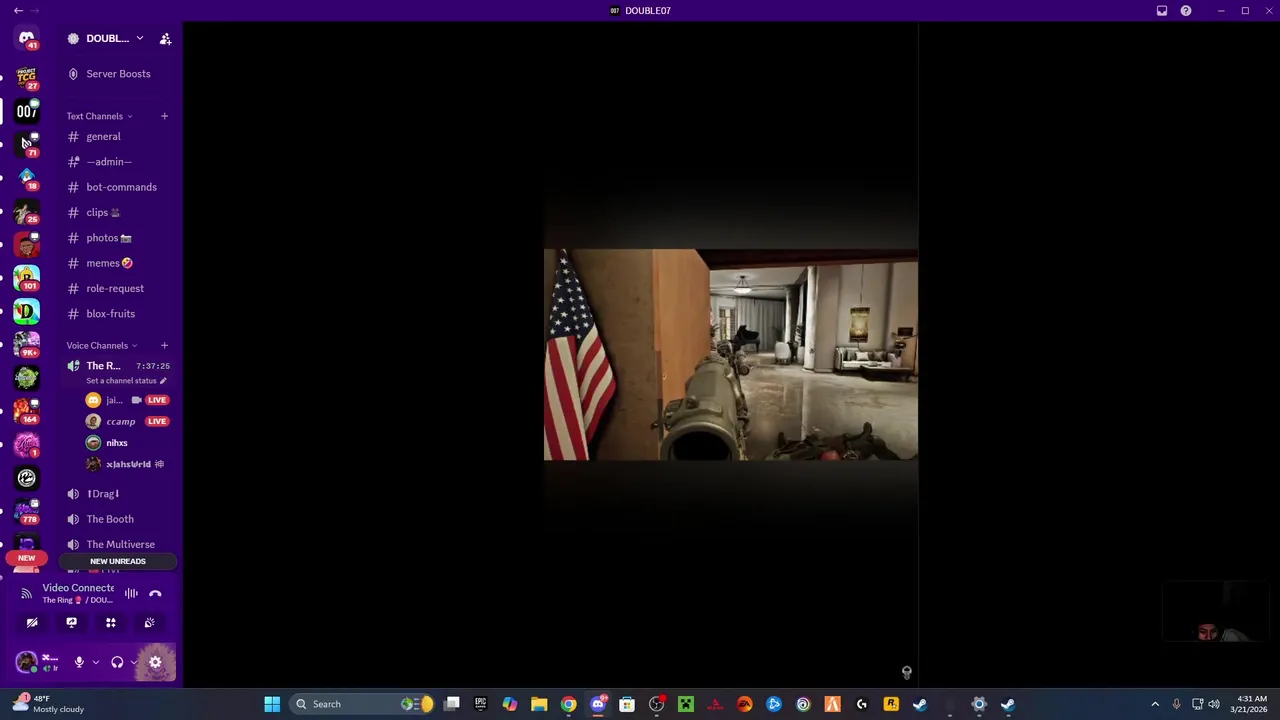
Task: Toggle headphone deafen
Action: [117, 662]
